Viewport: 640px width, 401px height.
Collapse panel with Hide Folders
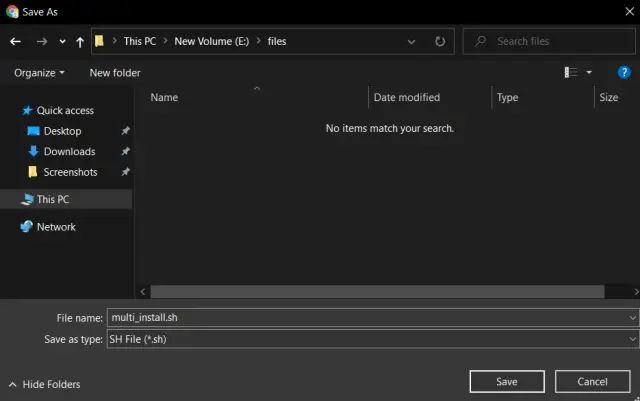[x=44, y=384]
